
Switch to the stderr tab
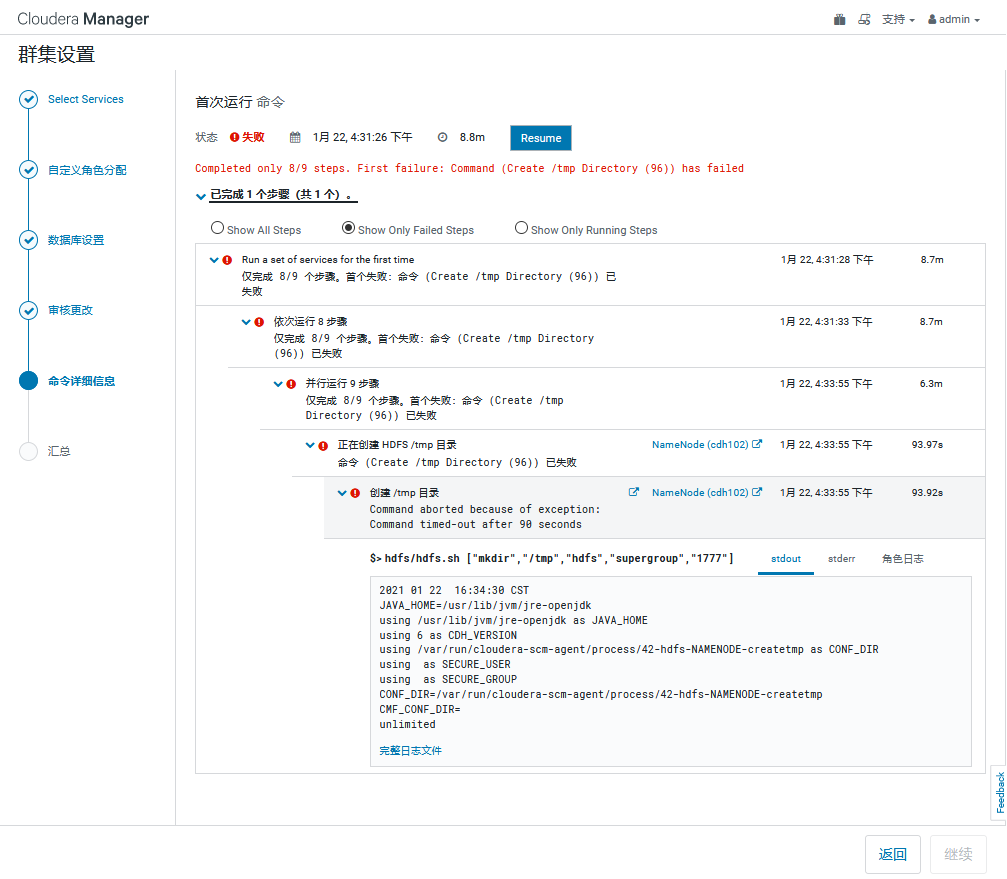point(841,559)
